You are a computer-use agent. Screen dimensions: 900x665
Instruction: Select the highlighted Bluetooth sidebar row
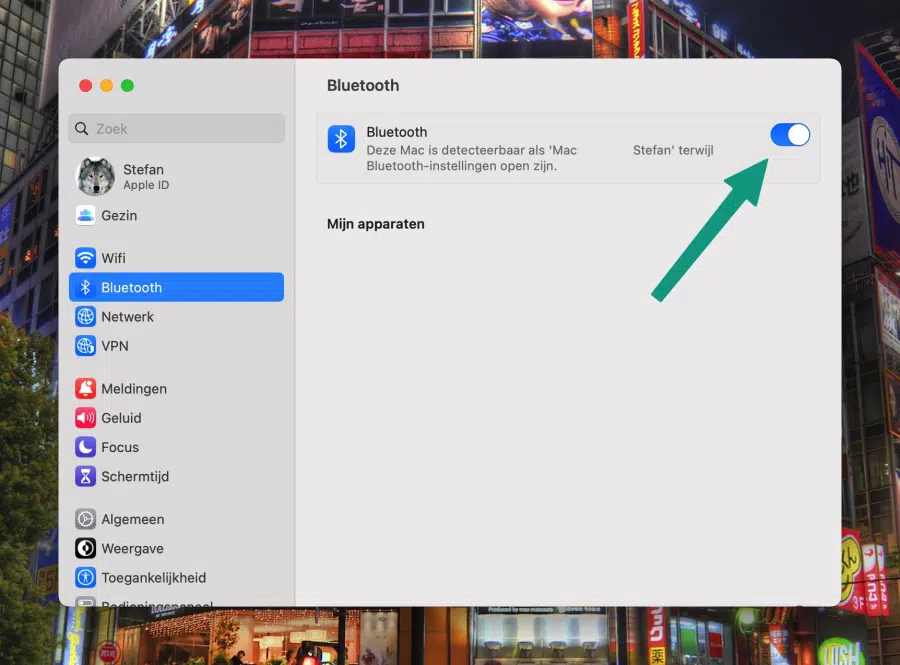click(176, 287)
